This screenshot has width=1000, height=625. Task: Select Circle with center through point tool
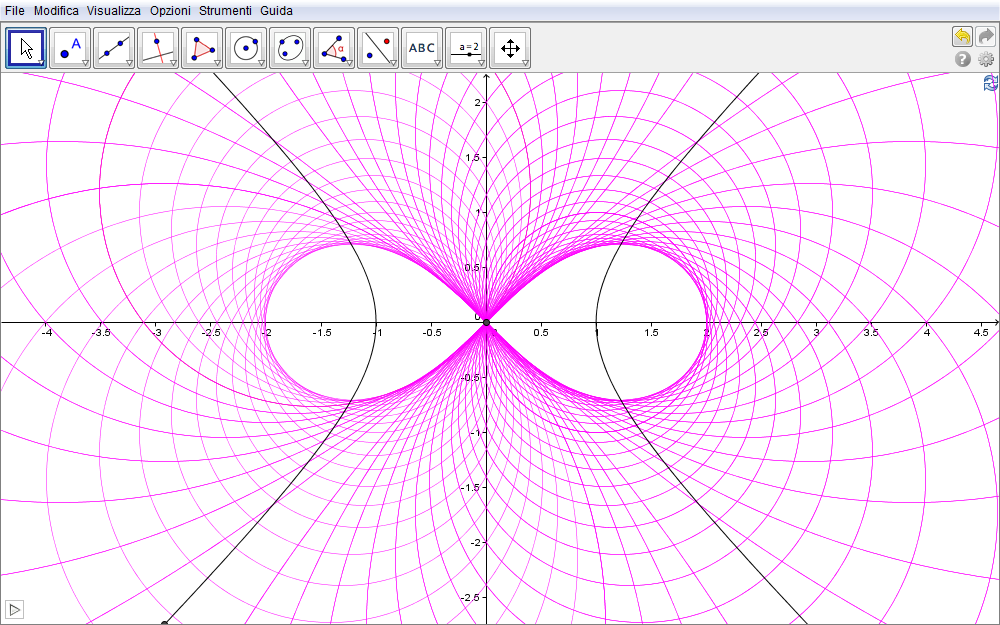click(x=246, y=47)
